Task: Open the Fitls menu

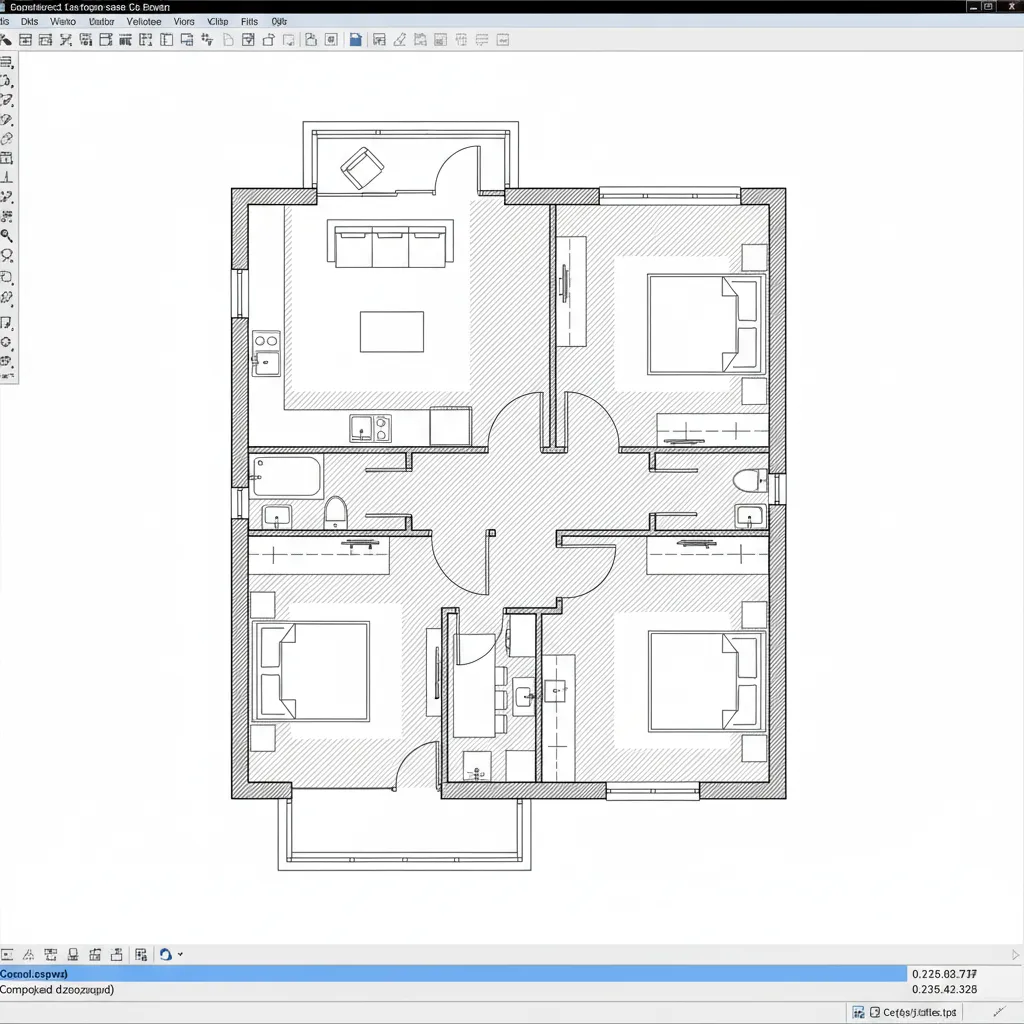Action: tap(249, 20)
